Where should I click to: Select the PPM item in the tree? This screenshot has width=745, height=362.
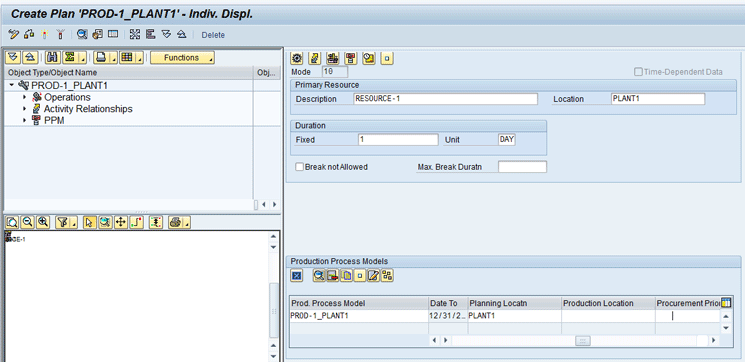pyautogui.click(x=54, y=121)
